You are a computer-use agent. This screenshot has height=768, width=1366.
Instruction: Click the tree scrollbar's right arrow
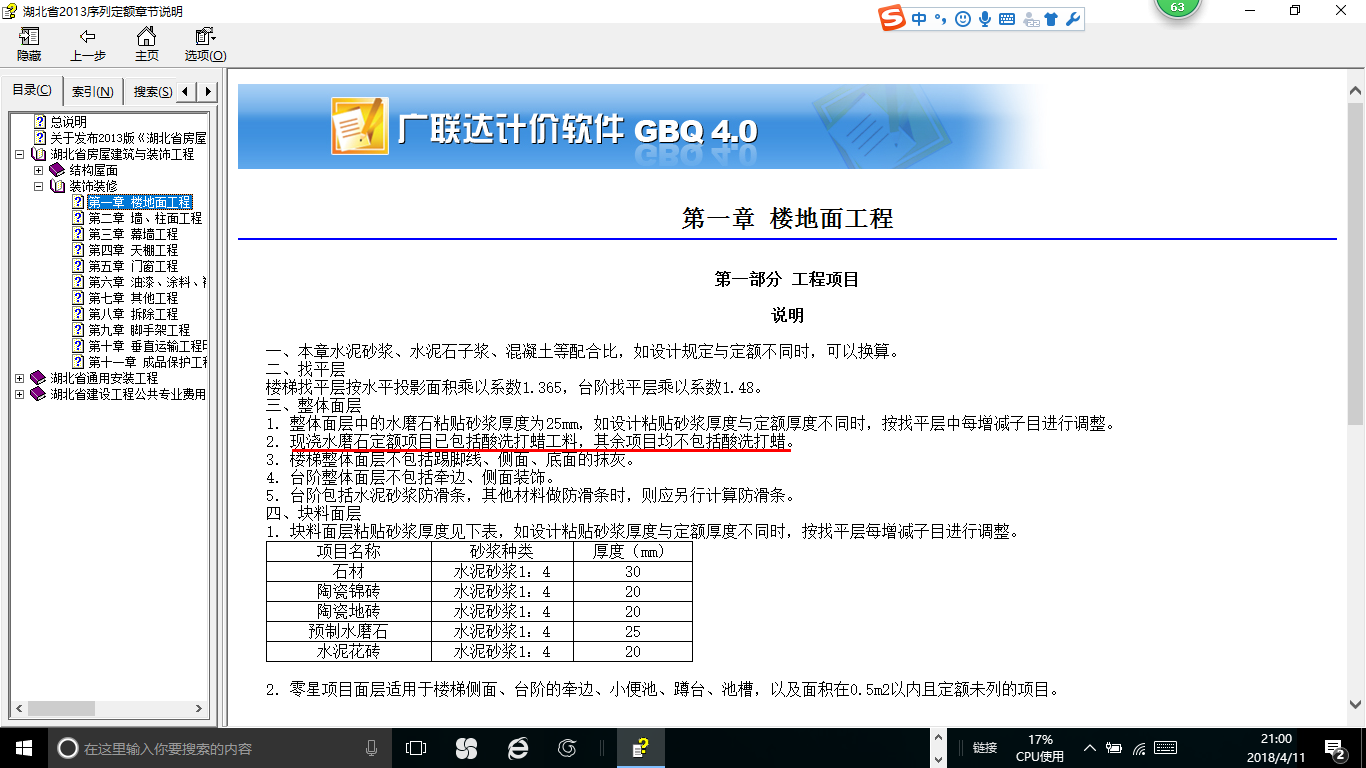pyautogui.click(x=199, y=709)
